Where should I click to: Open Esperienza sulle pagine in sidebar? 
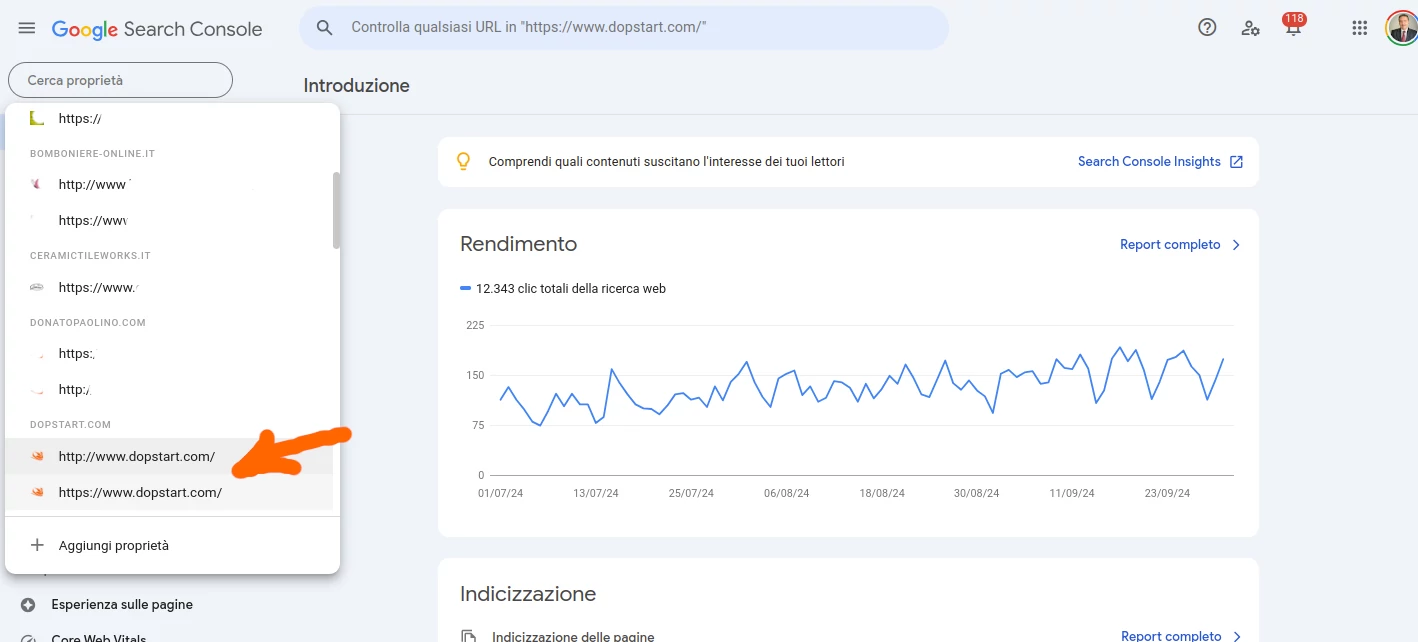click(x=122, y=605)
